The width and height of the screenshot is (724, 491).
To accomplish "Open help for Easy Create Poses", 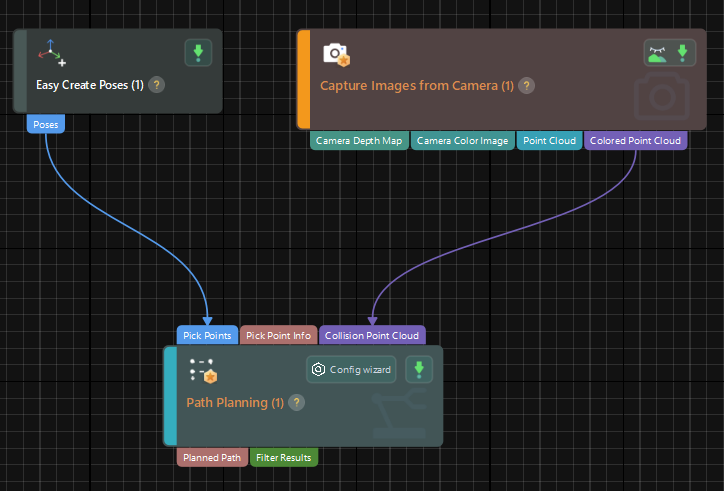I will click(x=157, y=85).
